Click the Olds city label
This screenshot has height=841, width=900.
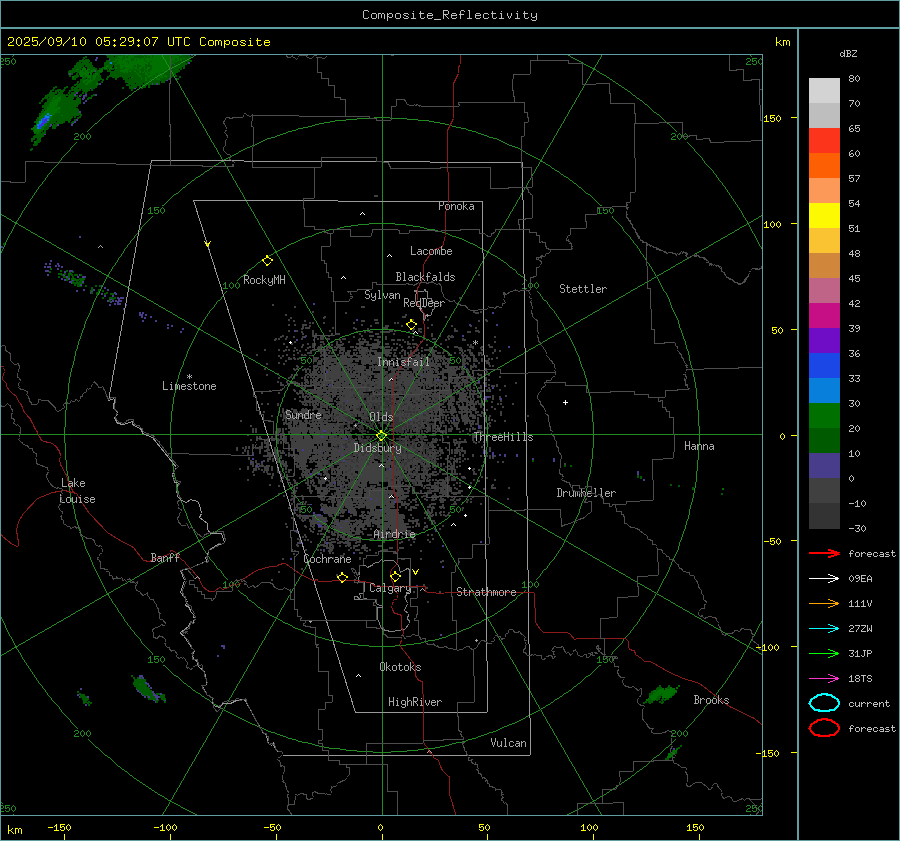[381, 417]
